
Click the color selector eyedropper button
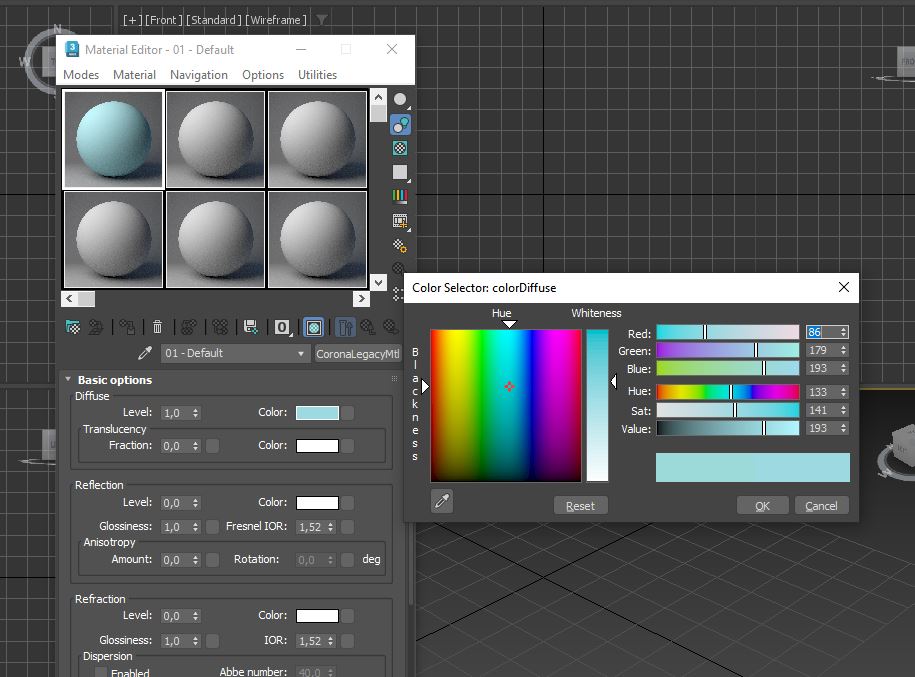point(442,502)
